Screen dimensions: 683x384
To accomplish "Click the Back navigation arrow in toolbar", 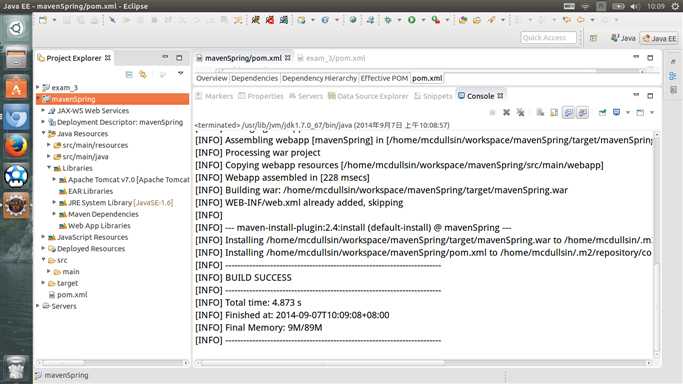I will (x=581, y=20).
